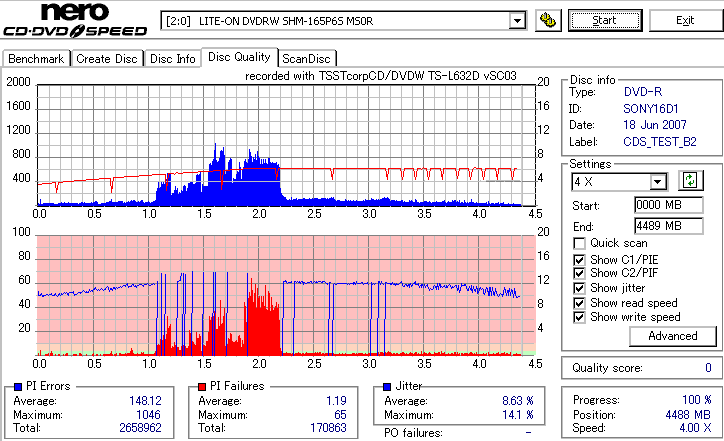724x441 pixels.
Task: Open Advanced settings button
Action: pyautogui.click(x=673, y=336)
